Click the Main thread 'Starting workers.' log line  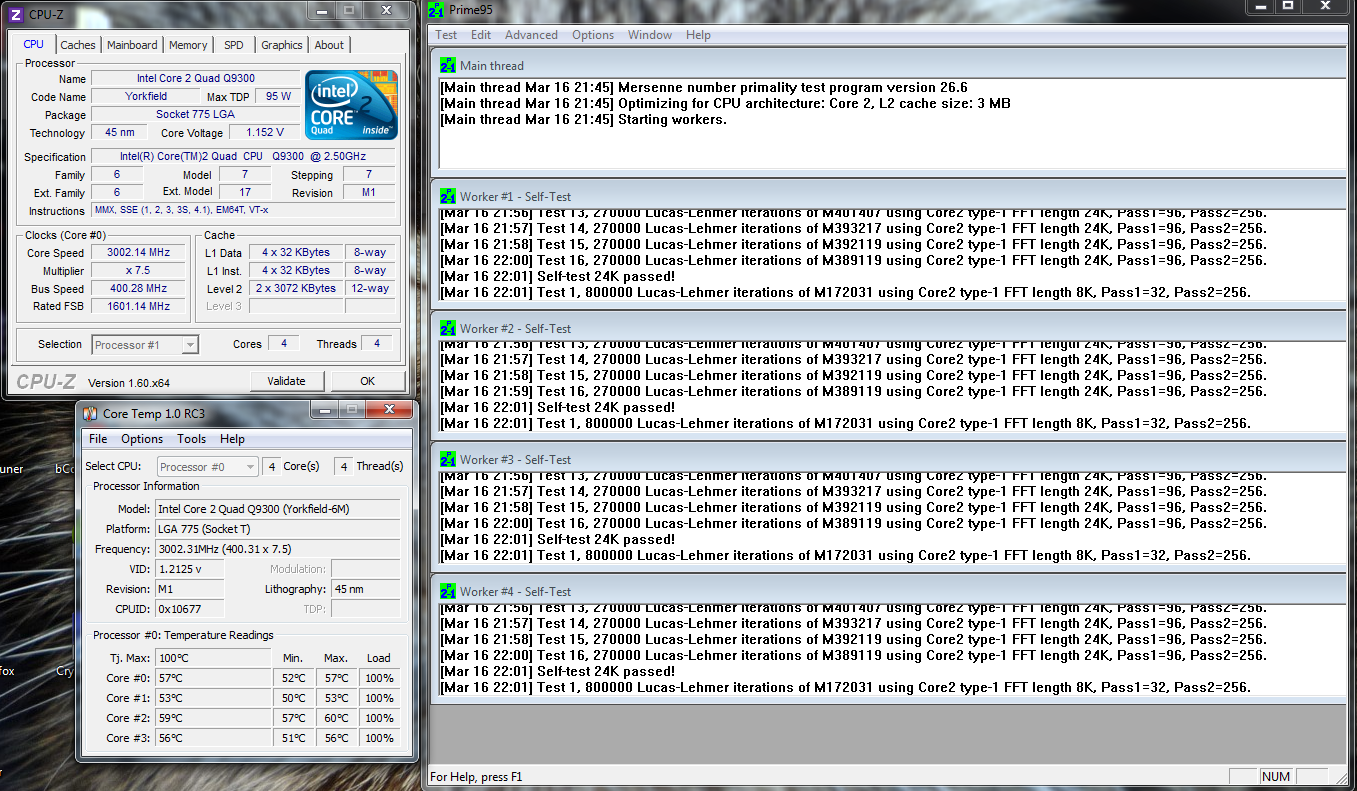click(583, 120)
